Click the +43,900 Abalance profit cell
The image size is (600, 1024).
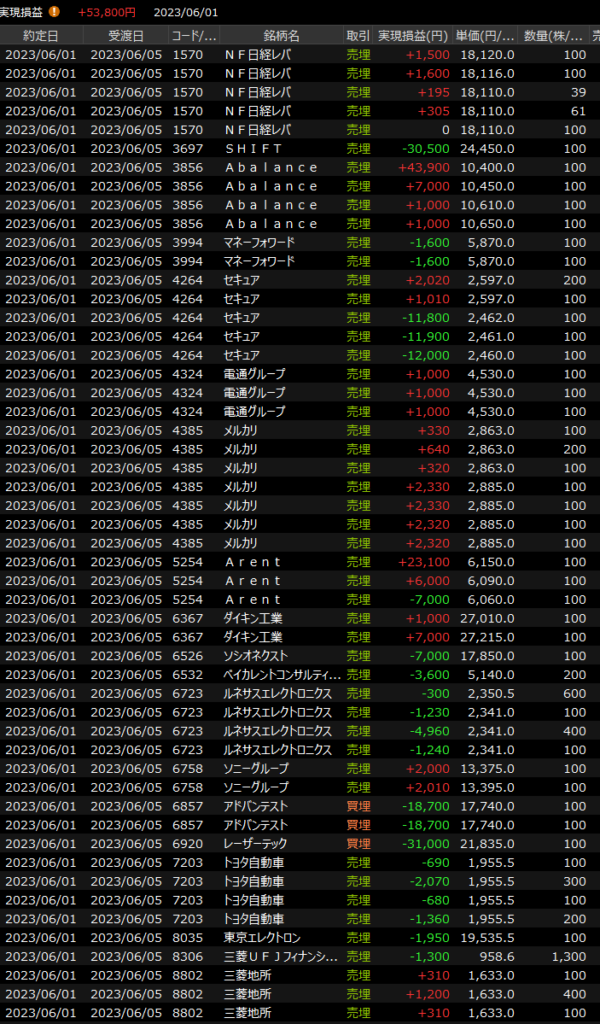(x=423, y=167)
